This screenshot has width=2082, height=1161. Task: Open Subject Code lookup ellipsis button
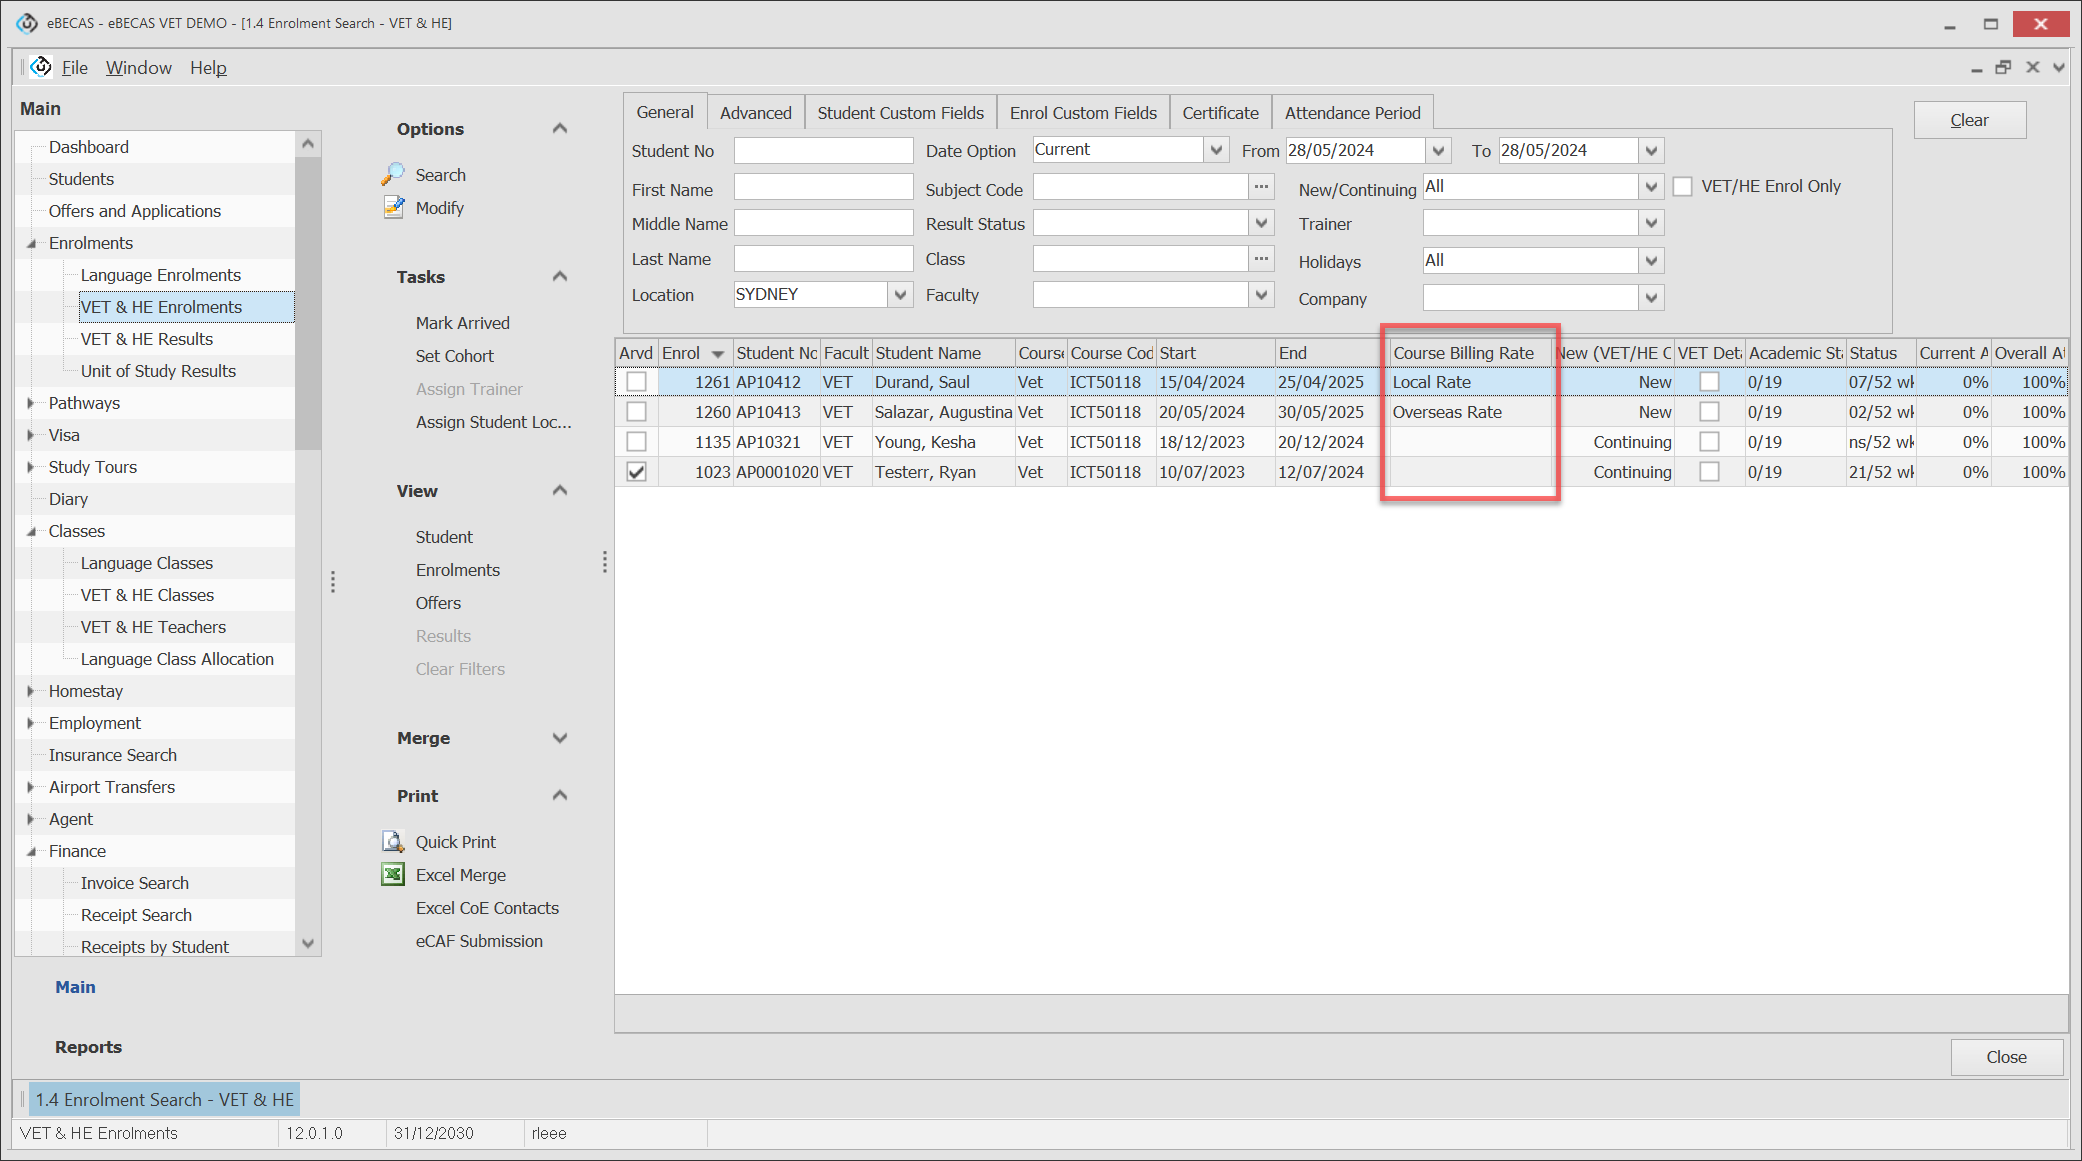[1261, 187]
